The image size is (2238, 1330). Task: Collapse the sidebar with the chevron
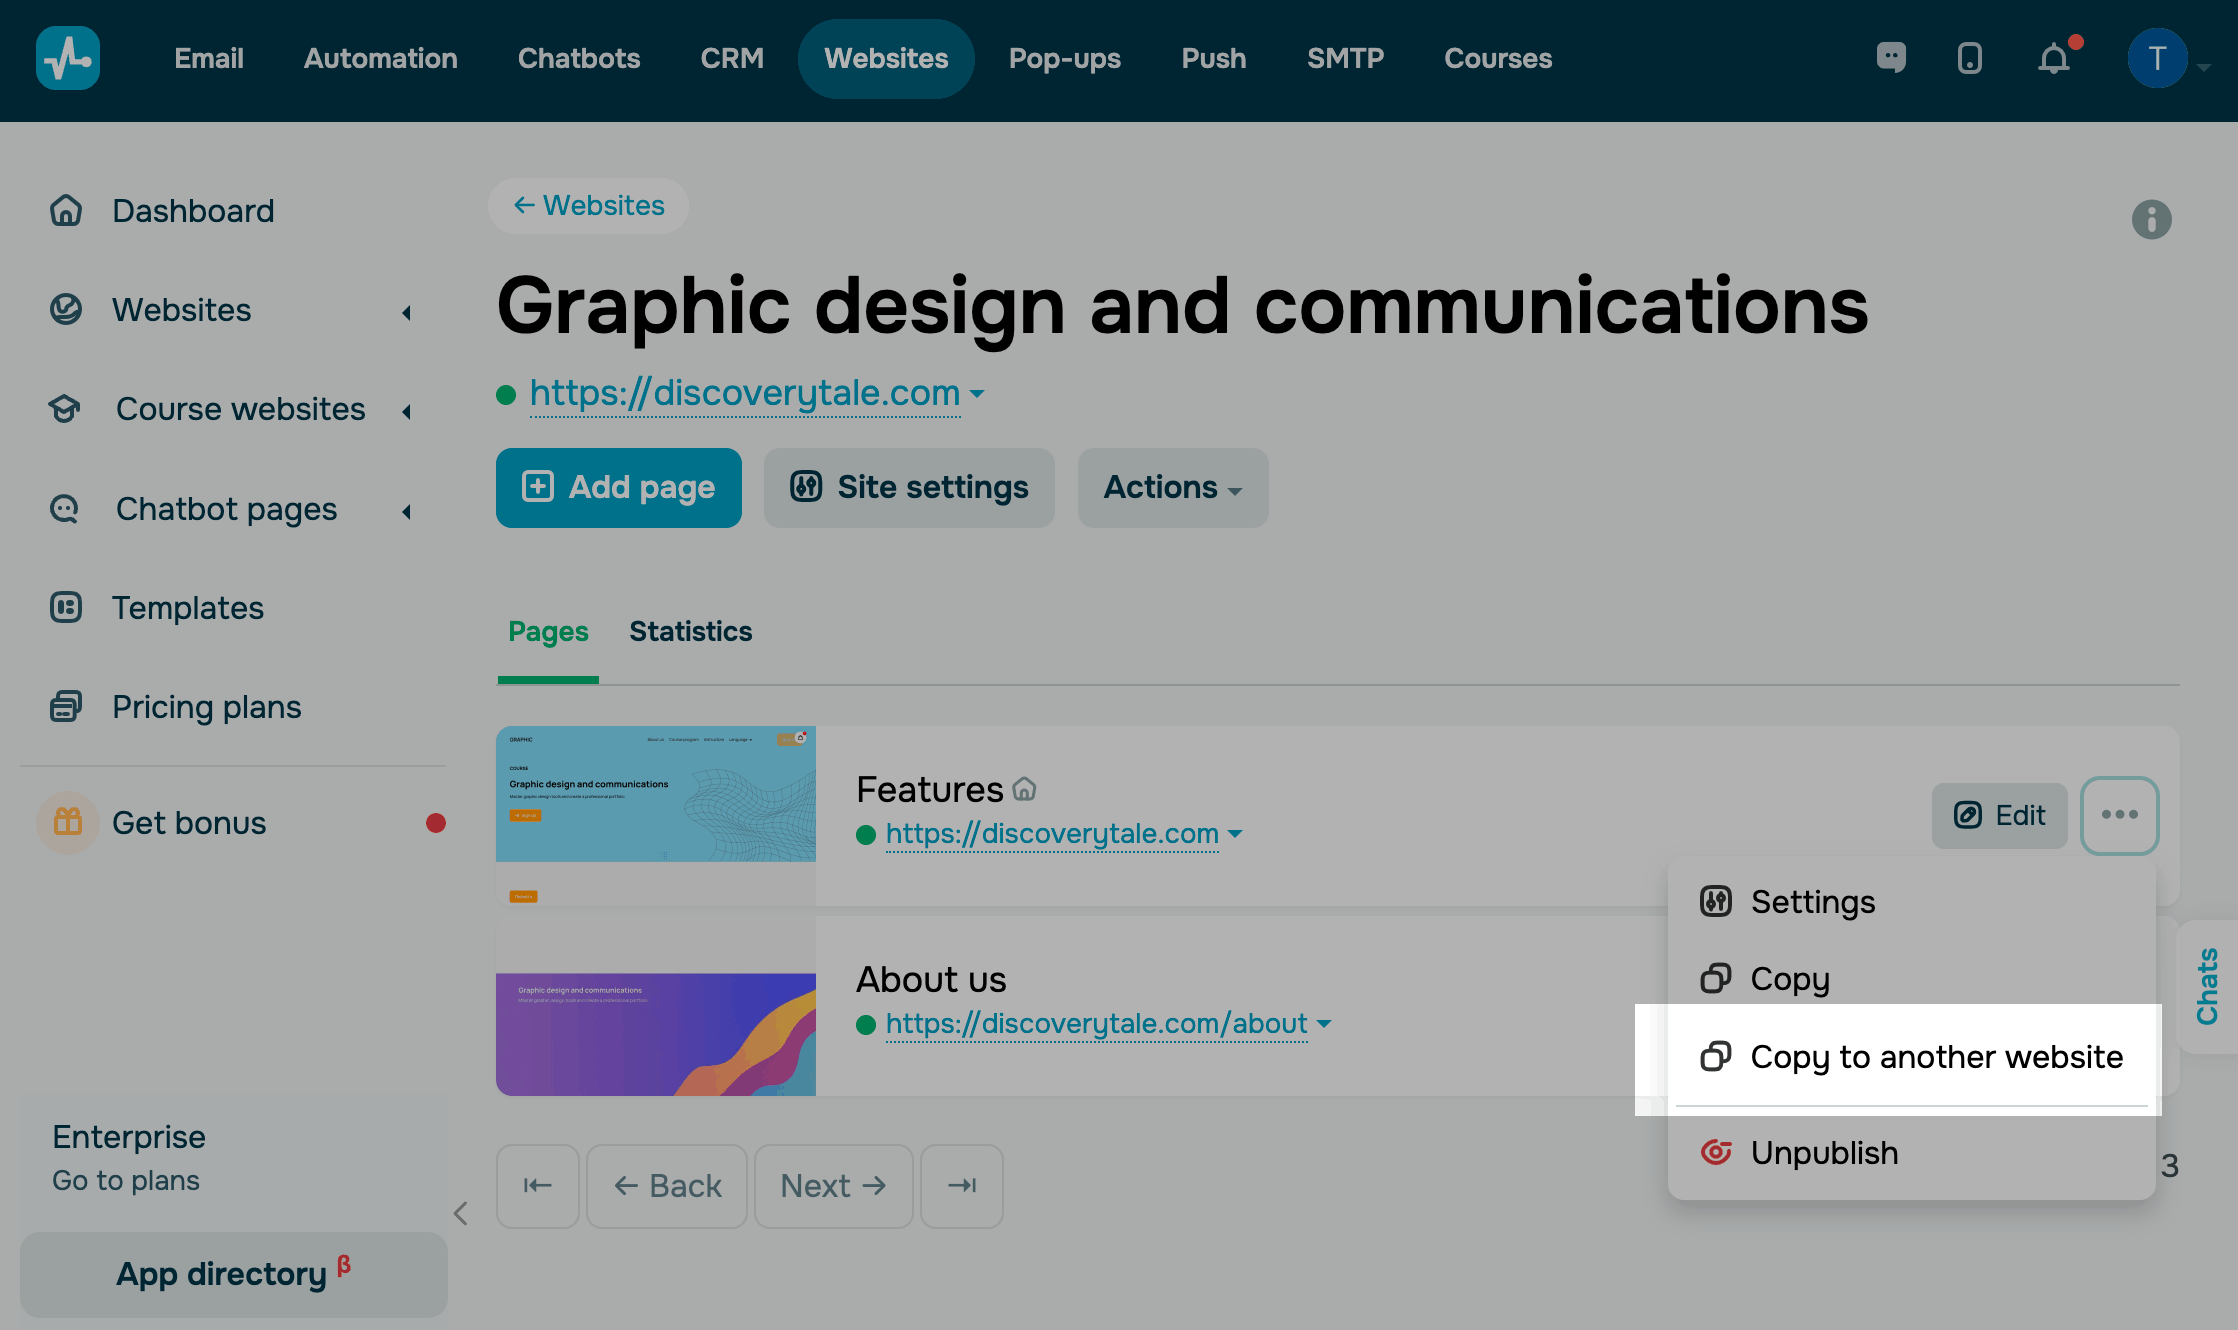(460, 1214)
